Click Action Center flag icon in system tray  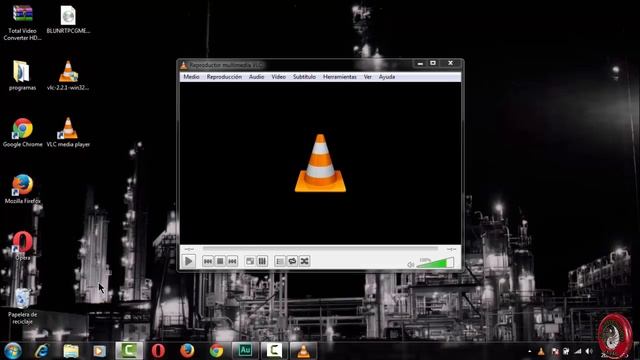[555, 351]
